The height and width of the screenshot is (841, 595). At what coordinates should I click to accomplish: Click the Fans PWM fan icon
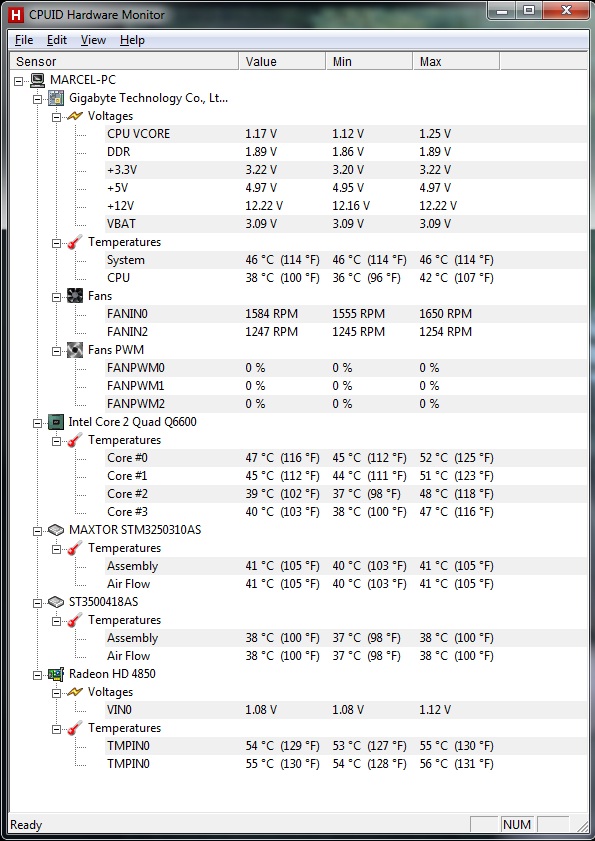click(75, 350)
